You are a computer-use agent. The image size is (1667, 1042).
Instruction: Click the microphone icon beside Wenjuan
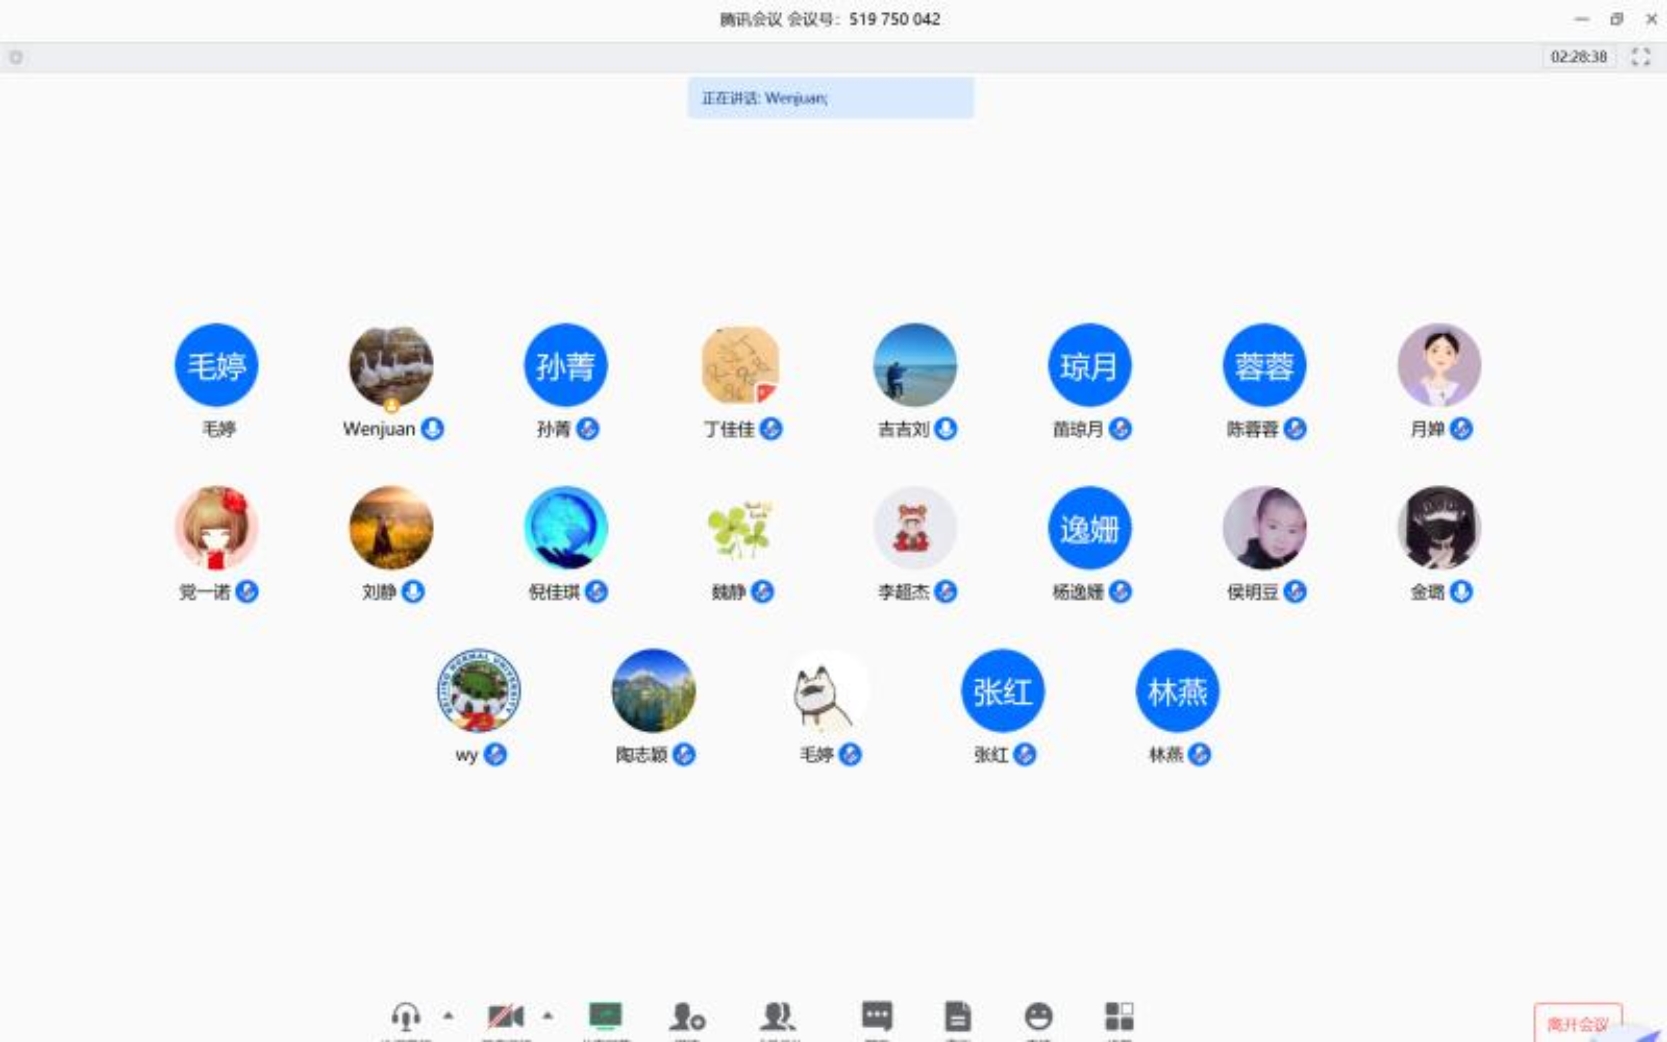point(433,429)
